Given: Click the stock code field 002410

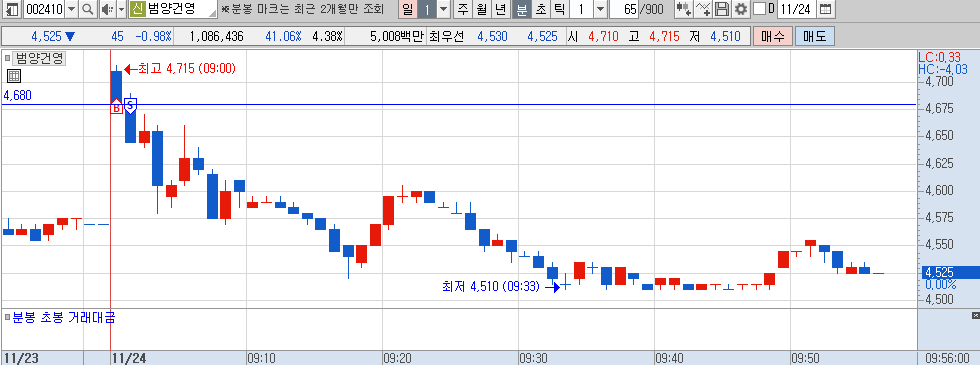Looking at the screenshot, I should click(43, 9).
